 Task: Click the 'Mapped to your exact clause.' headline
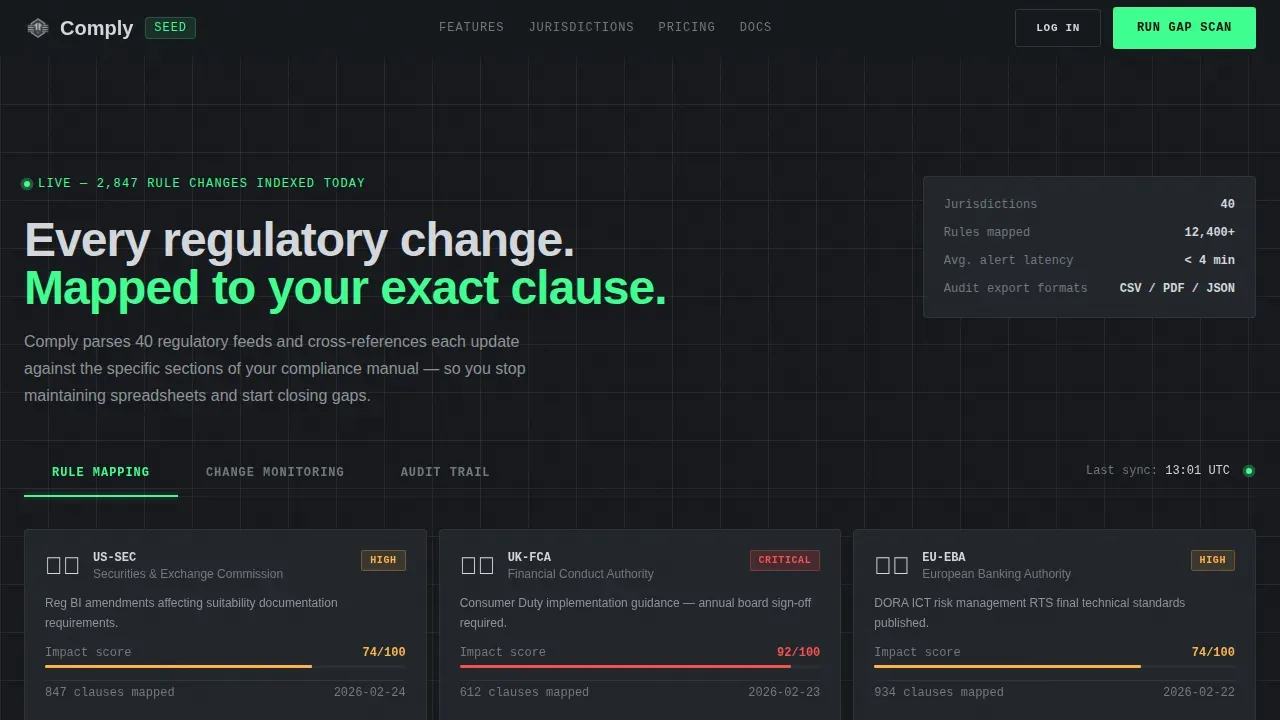[x=345, y=288]
